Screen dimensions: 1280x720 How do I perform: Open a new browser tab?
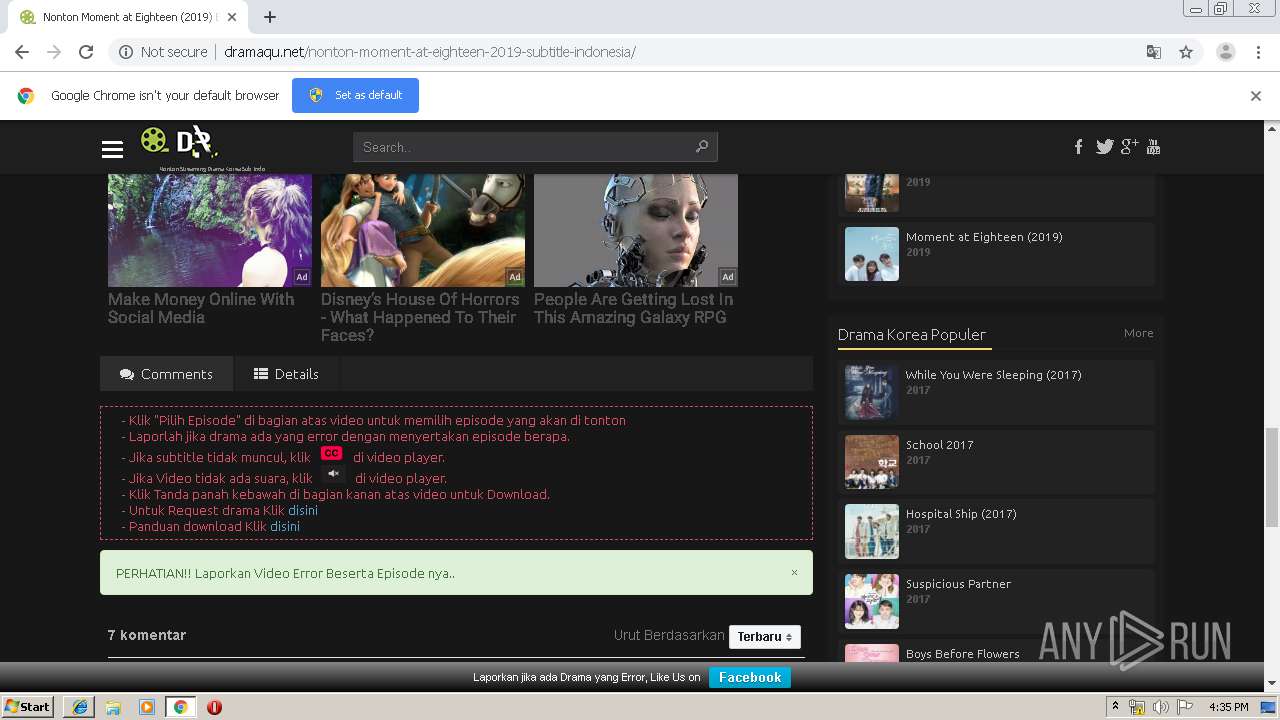[269, 17]
